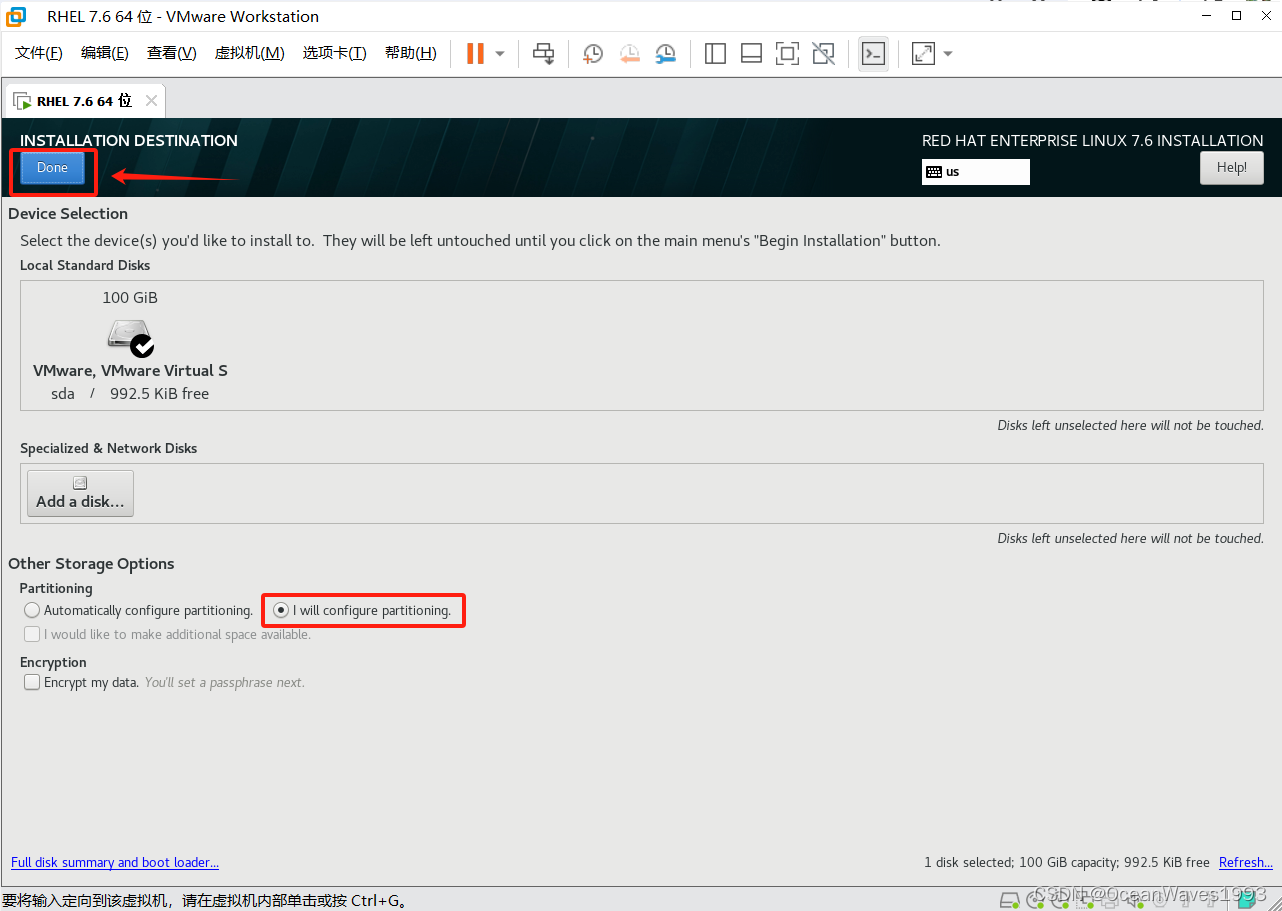The width and height of the screenshot is (1282, 911).
Task: Open the stretch display dropdown arrow
Action: (x=948, y=54)
